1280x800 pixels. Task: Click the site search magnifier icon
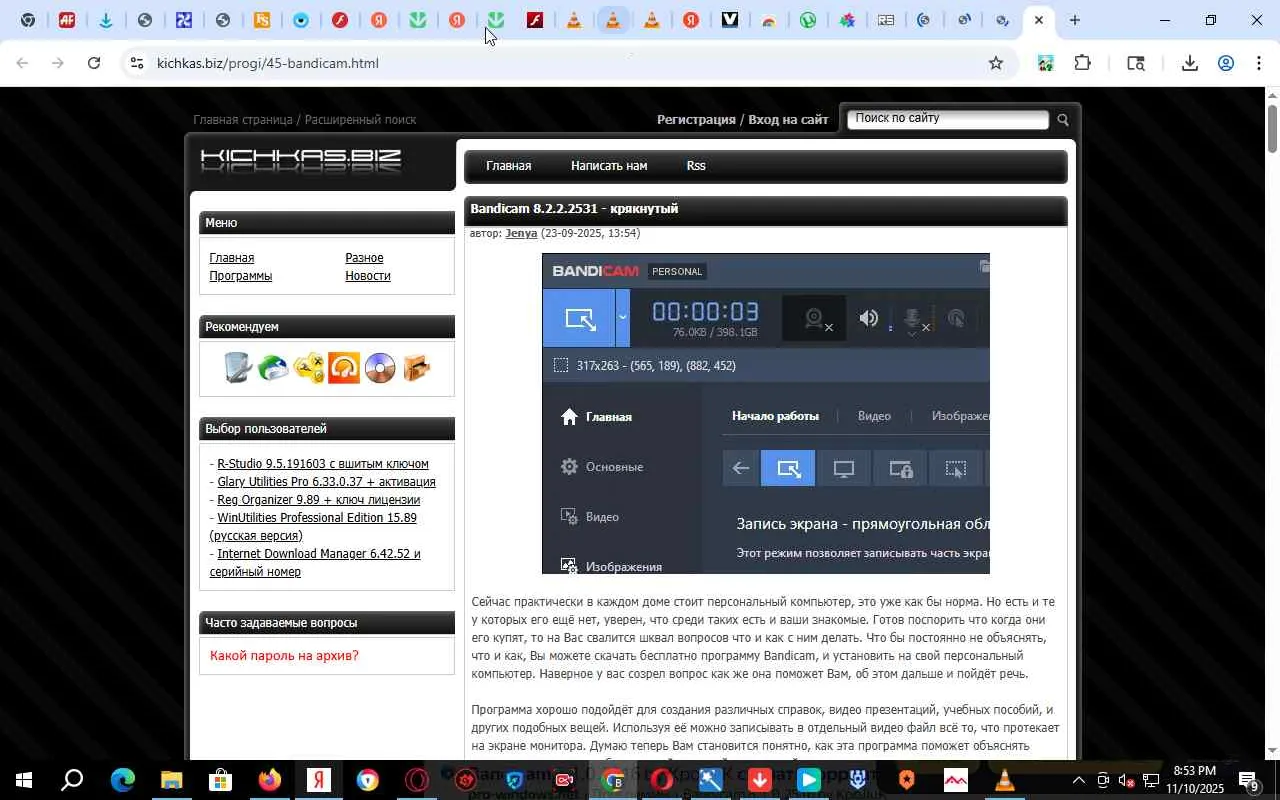click(x=1063, y=120)
